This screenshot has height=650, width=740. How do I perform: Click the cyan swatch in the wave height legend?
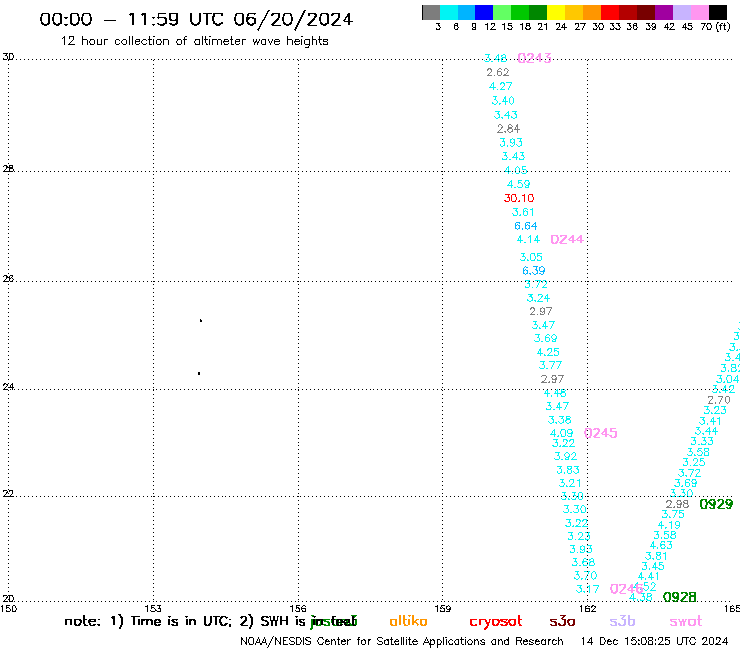click(x=449, y=12)
